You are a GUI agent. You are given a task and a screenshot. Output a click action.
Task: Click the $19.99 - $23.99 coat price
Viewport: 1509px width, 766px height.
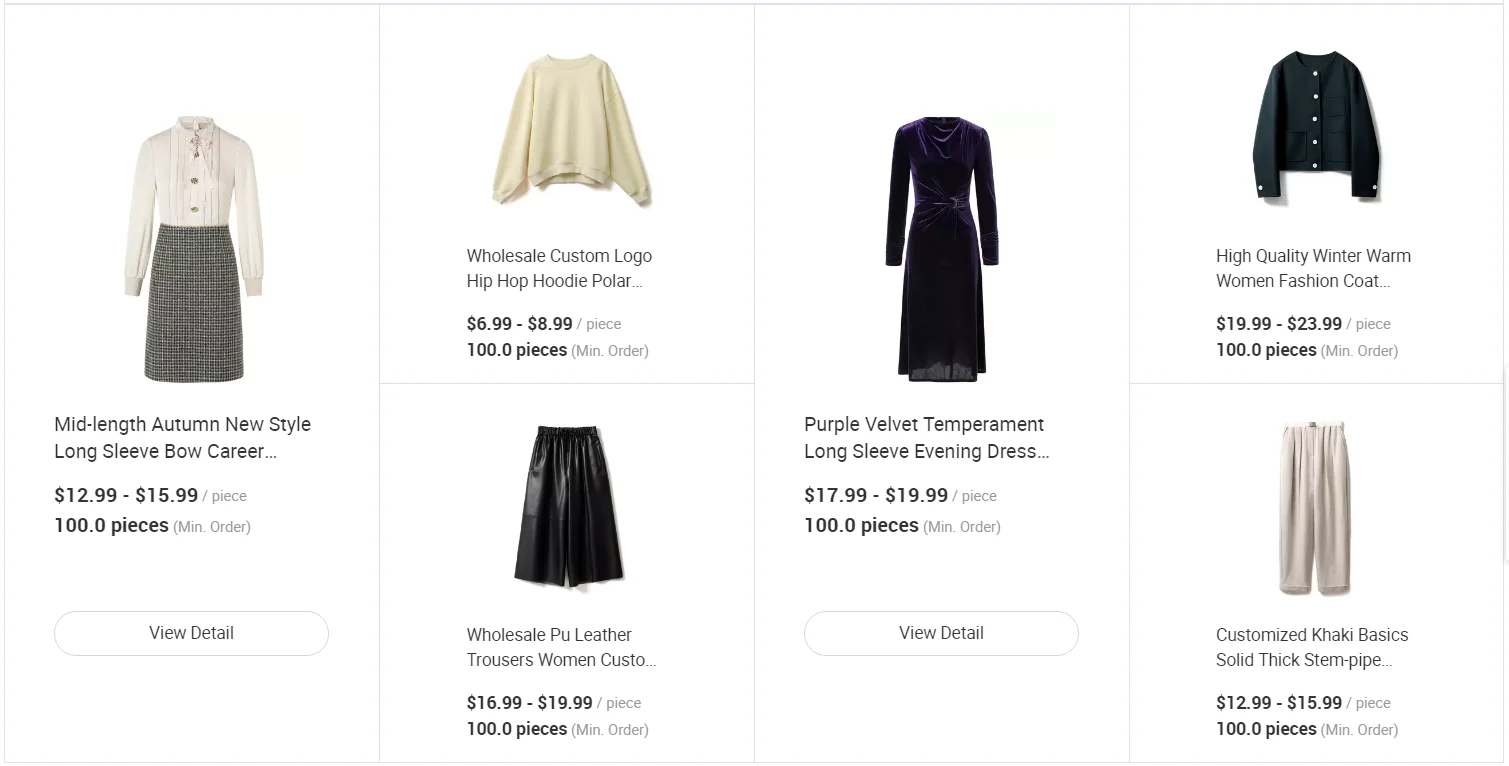point(1278,324)
